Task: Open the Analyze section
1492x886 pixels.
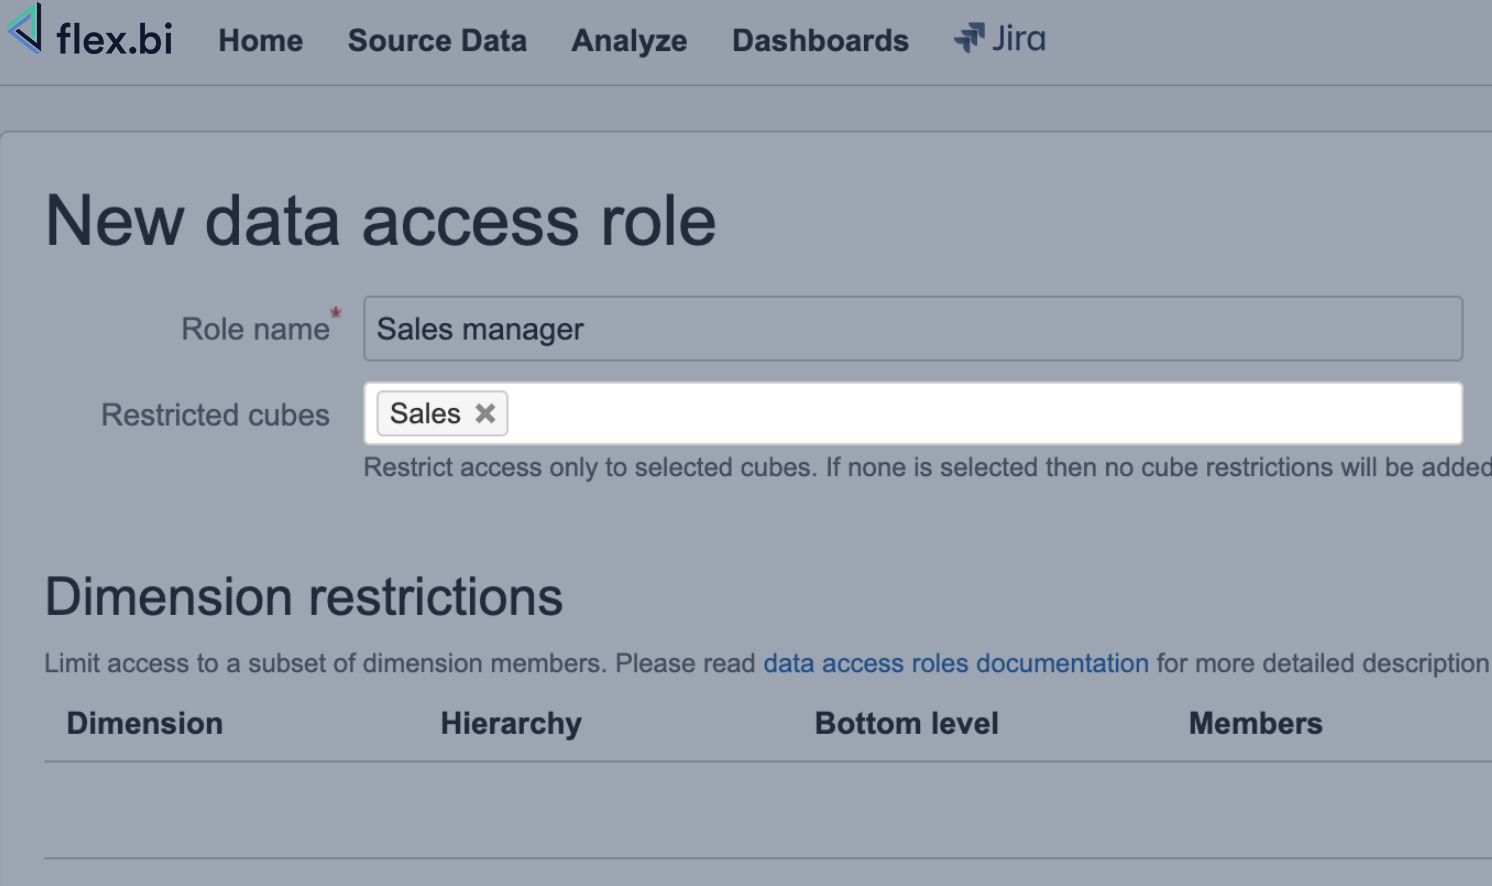Action: point(629,40)
